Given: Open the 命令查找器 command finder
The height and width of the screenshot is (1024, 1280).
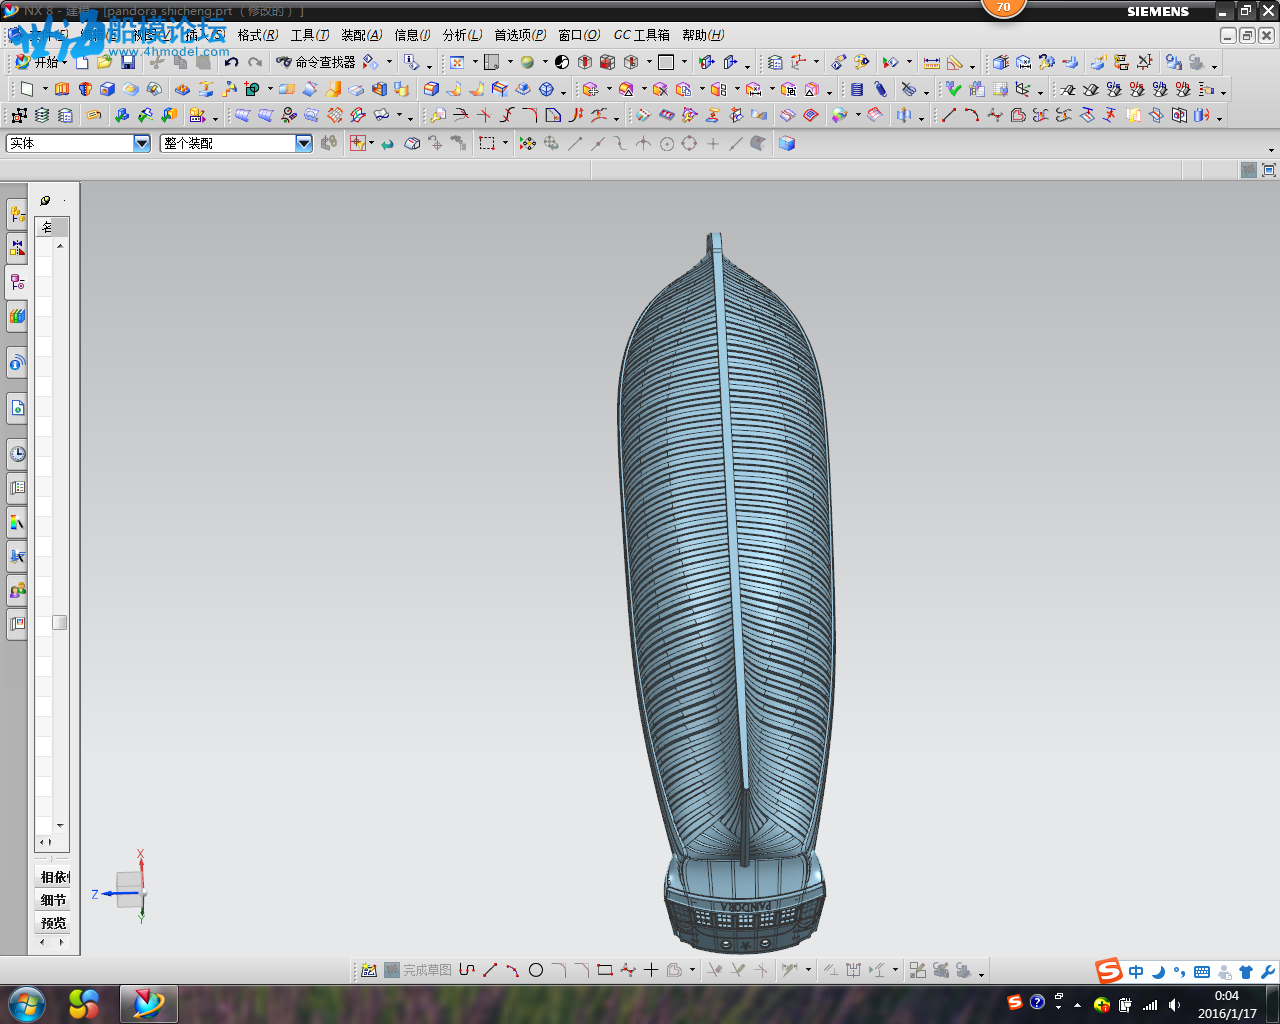Looking at the screenshot, I should coord(316,62).
